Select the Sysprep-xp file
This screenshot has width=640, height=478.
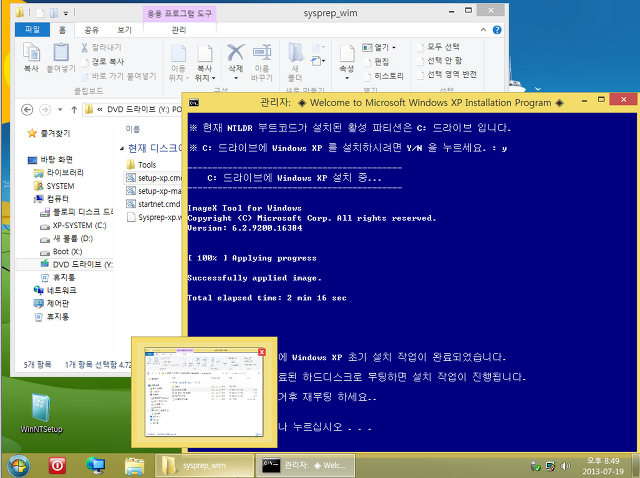(x=153, y=217)
